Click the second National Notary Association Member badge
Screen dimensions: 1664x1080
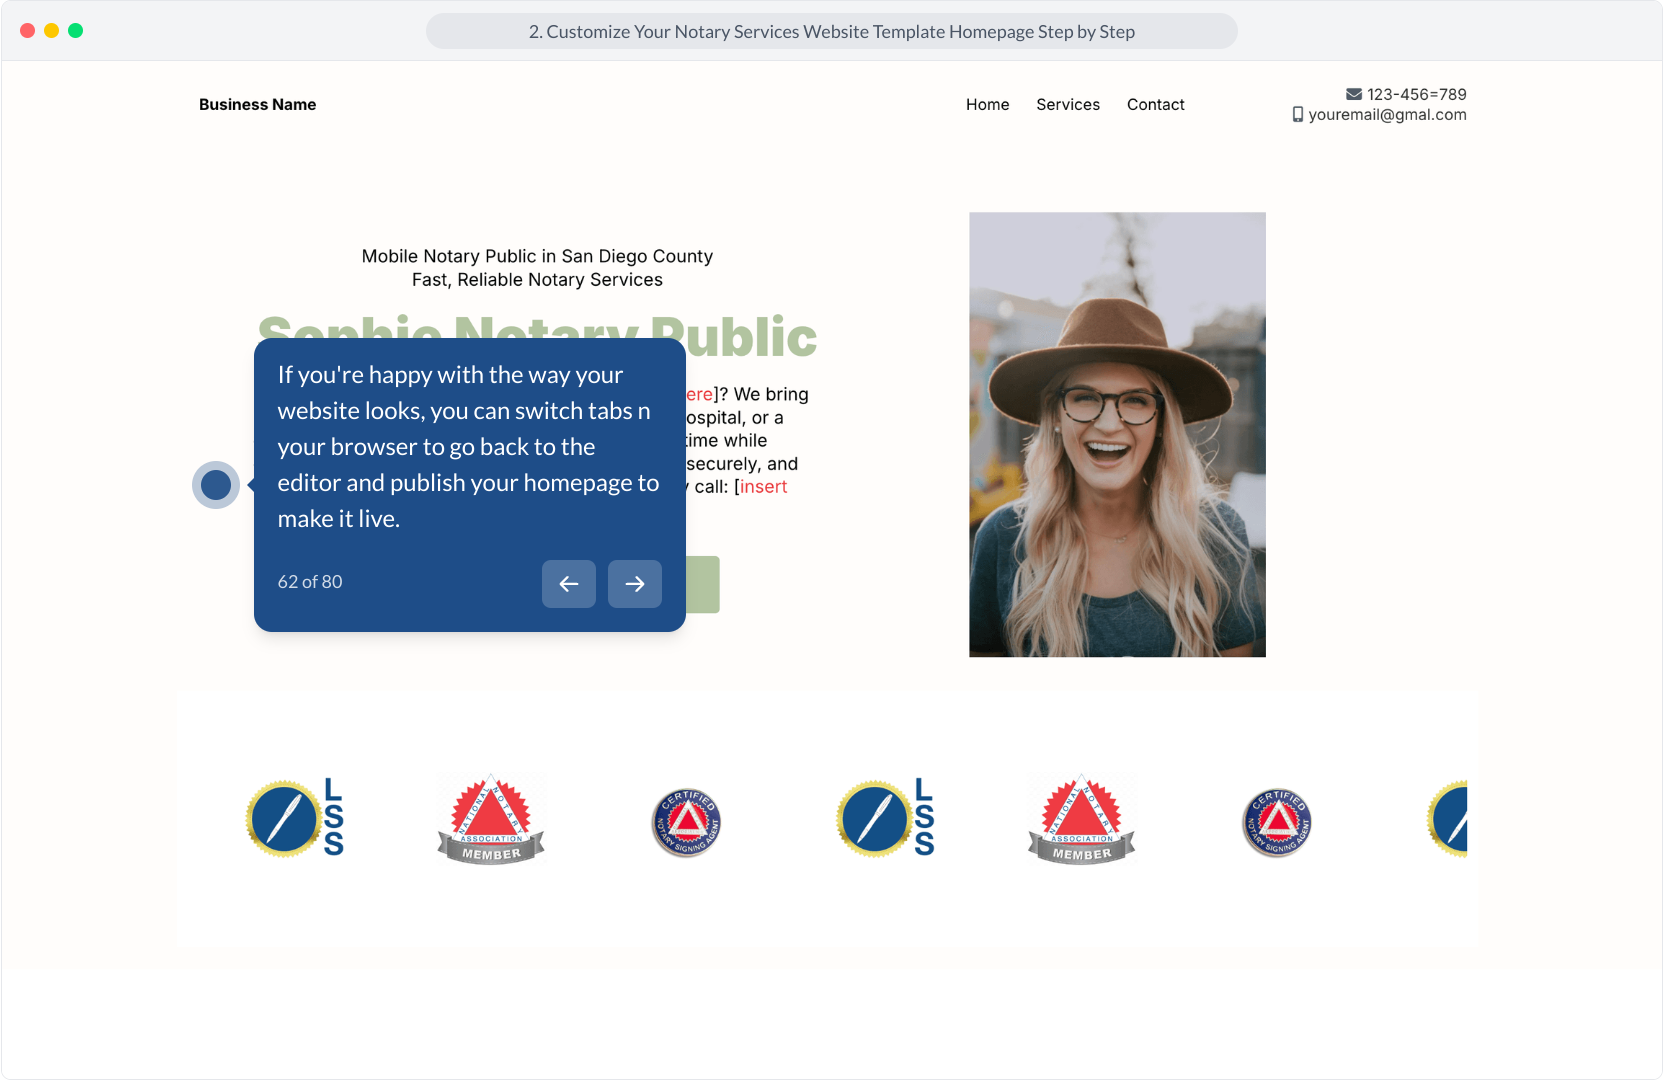[x=1082, y=818]
